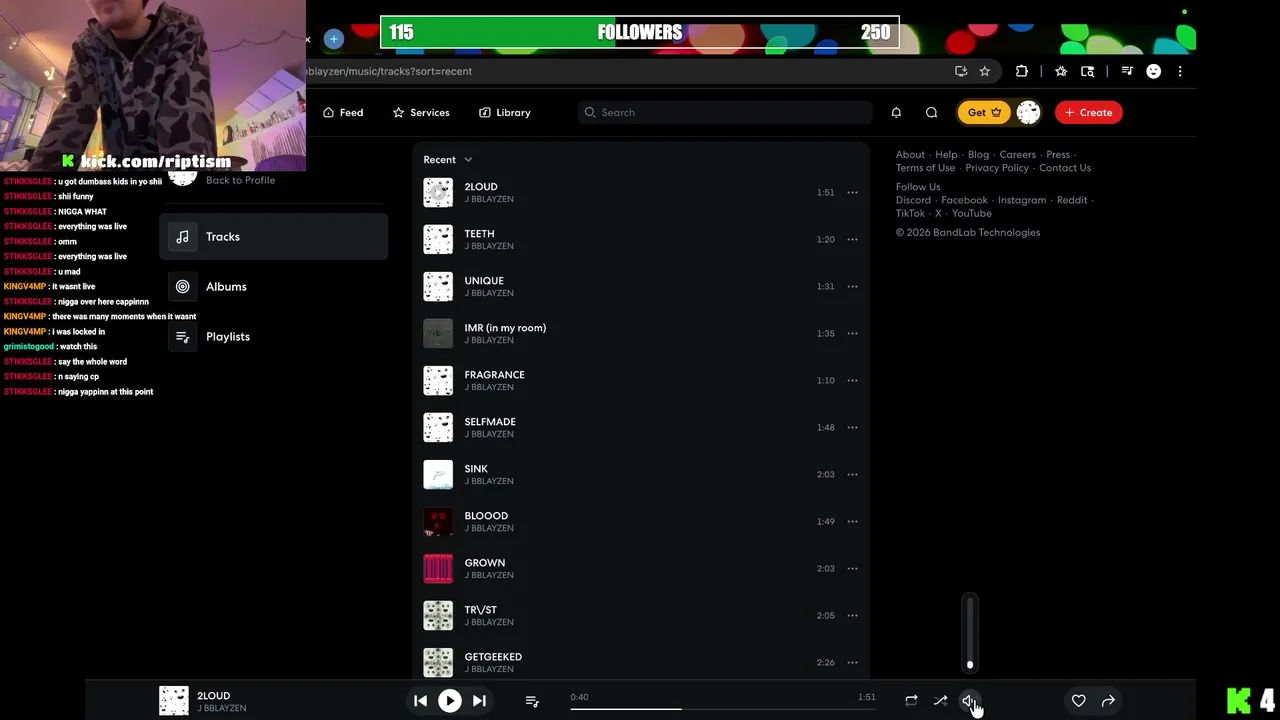Open the browser extensions puzzle icon
This screenshot has height=720, width=1280.
[x=1022, y=71]
